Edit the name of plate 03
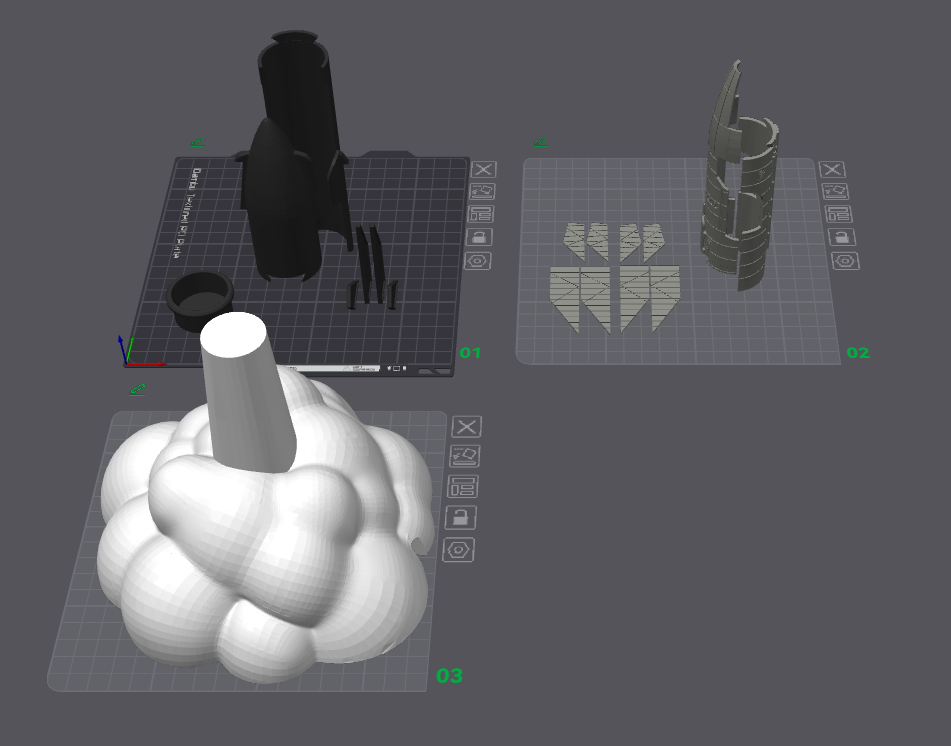Screen dimensions: 951x746 tap(137, 389)
